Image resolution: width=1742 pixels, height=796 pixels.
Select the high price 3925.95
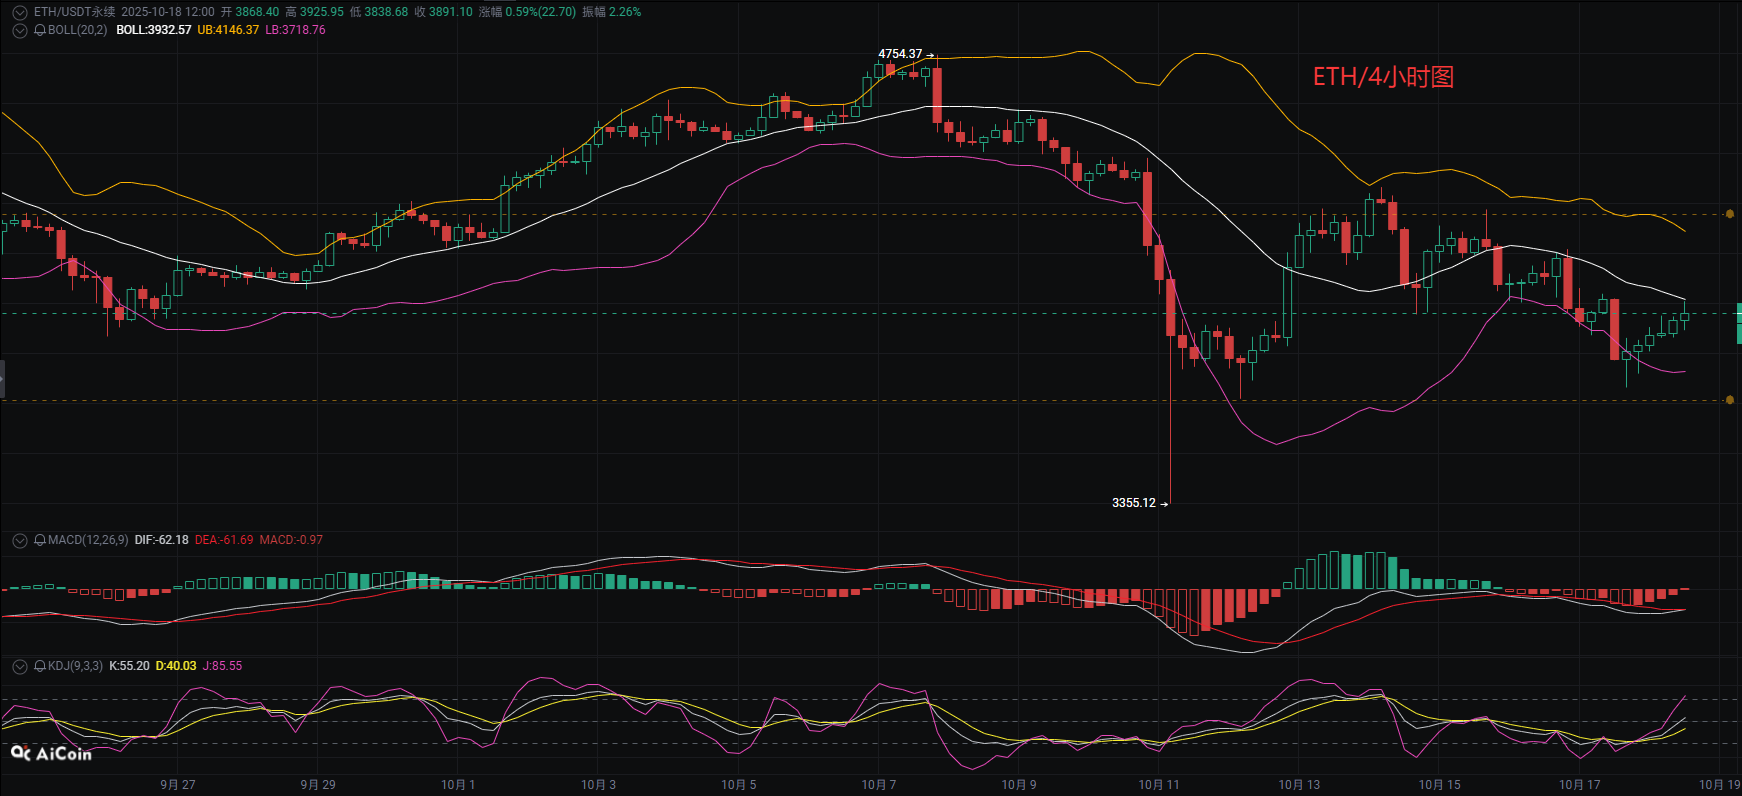click(321, 12)
